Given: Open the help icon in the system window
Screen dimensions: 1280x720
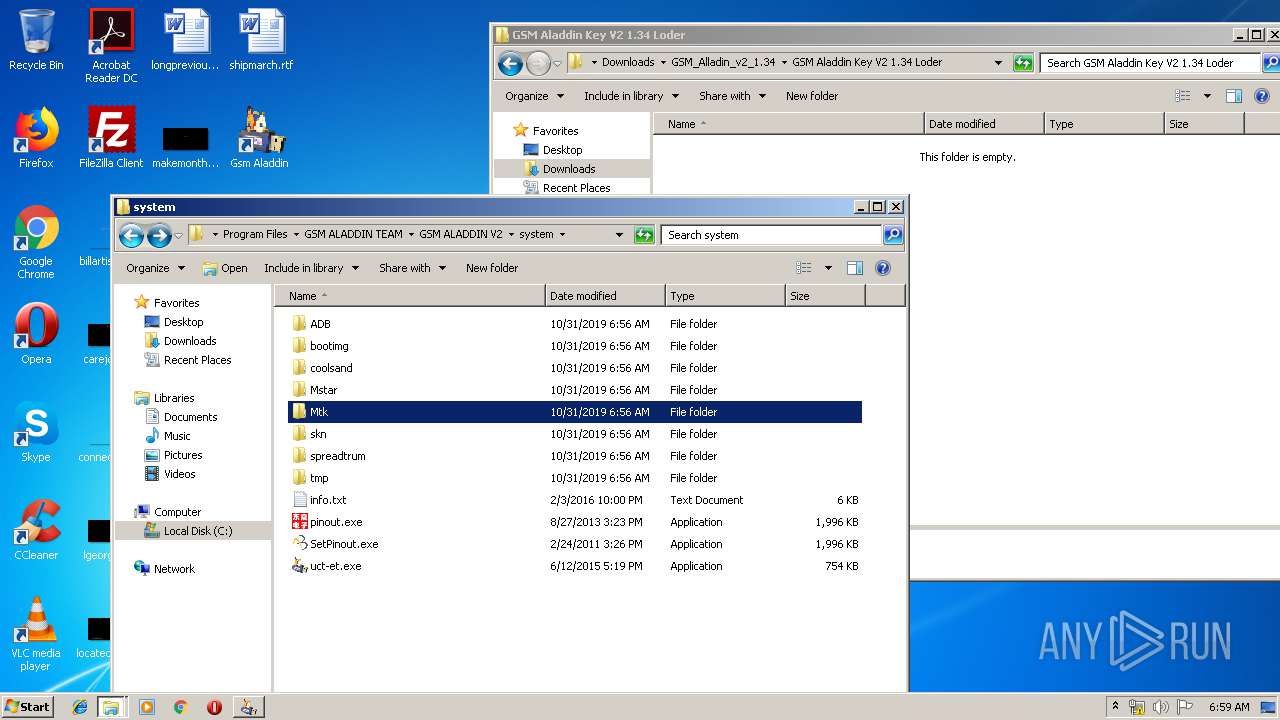Looking at the screenshot, I should (x=883, y=268).
